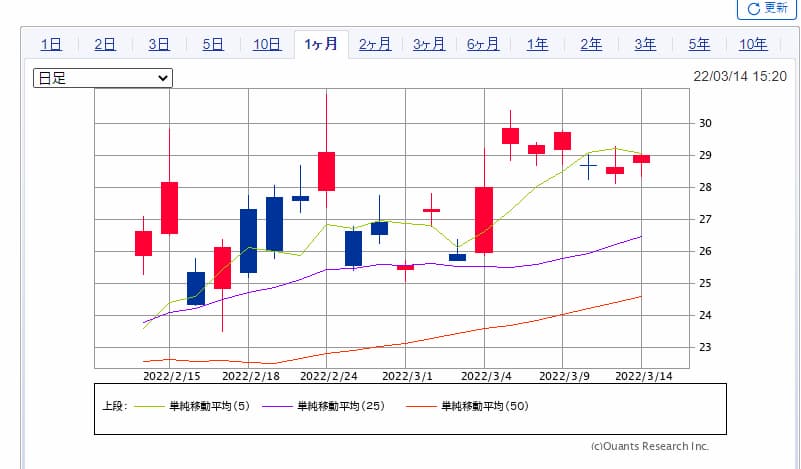Select the 1日 period tab

[x=51, y=44]
